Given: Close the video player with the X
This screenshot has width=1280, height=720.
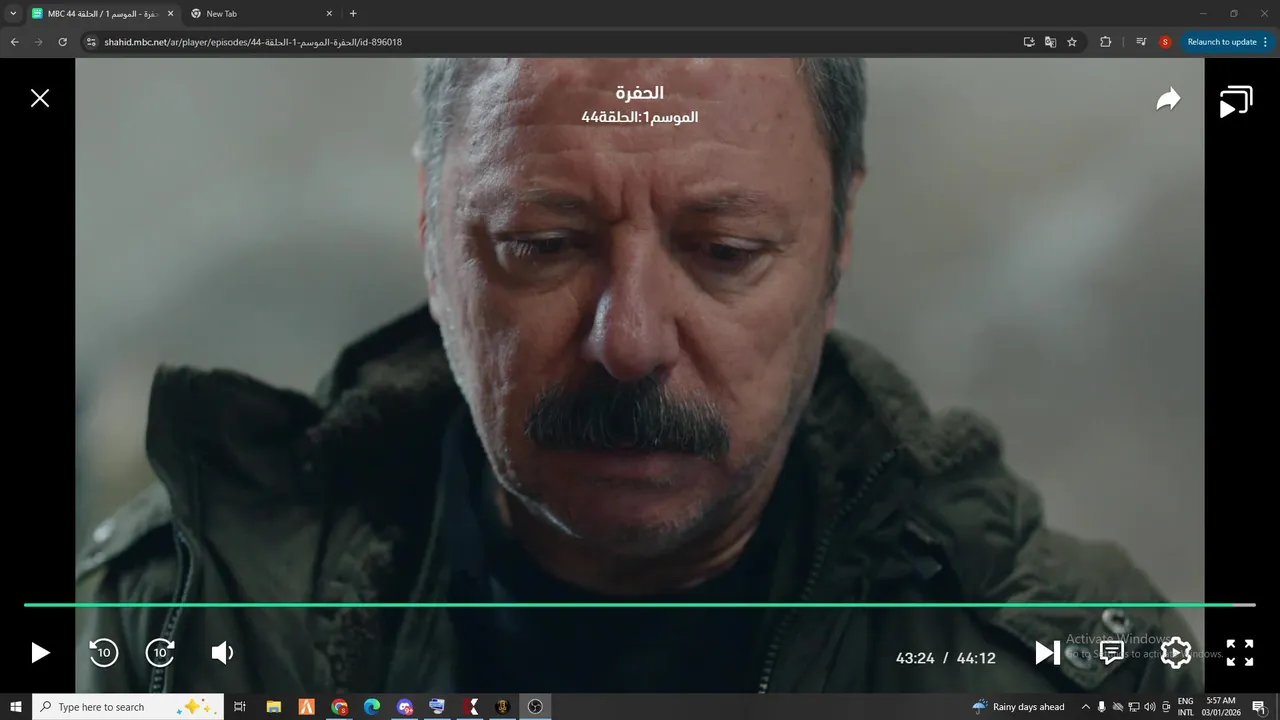Looking at the screenshot, I should [40, 98].
